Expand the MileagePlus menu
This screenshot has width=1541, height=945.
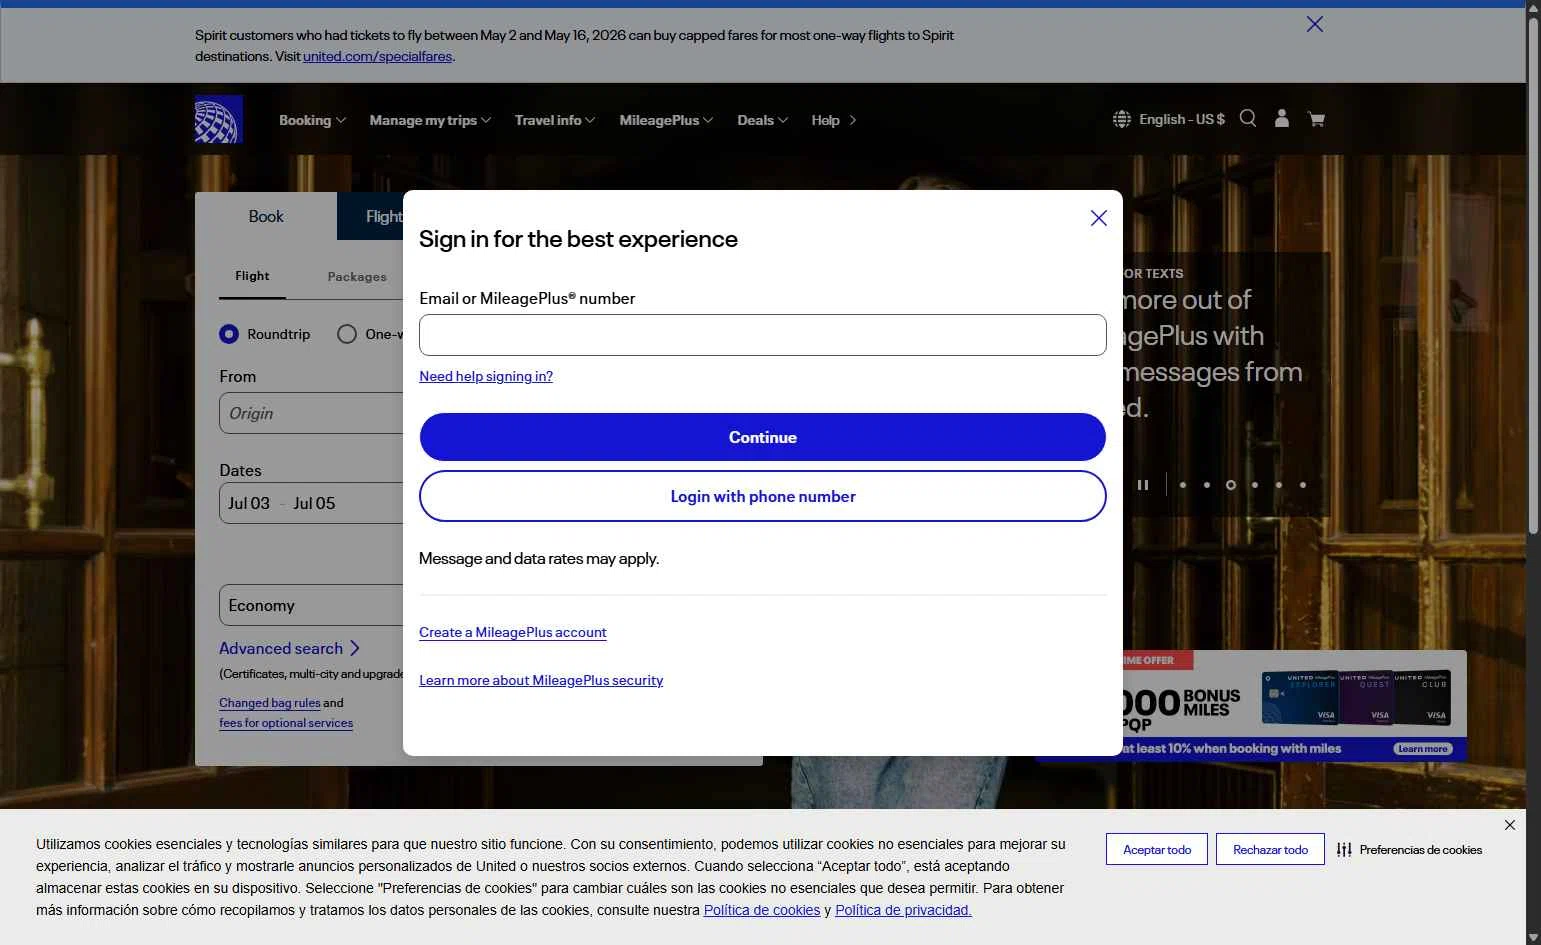click(666, 120)
